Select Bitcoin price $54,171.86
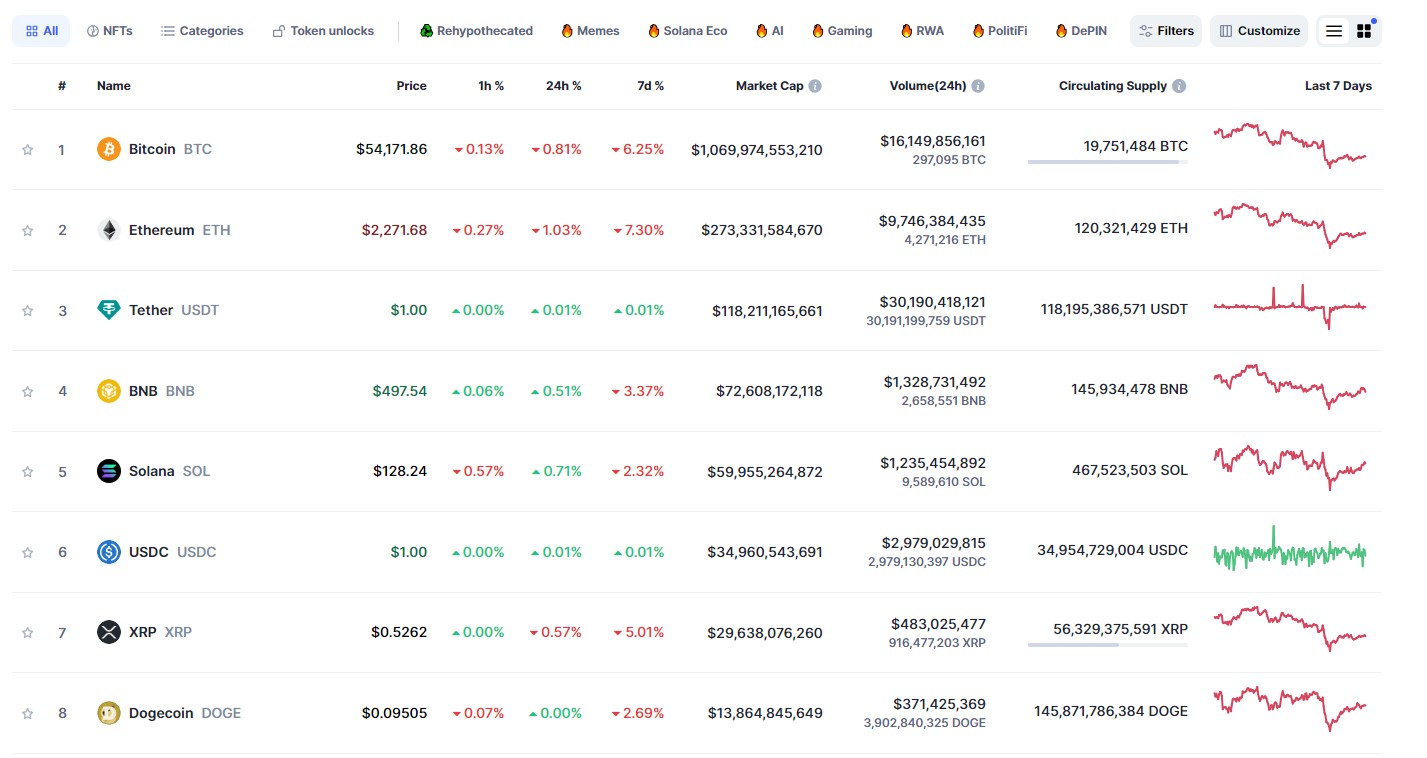Screen dimensions: 1427x758 click(392, 149)
